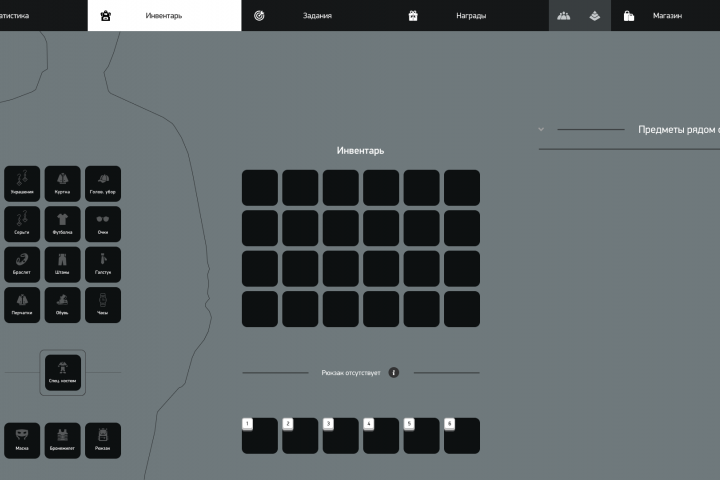Select the Обувь shoes slot

tap(62, 305)
